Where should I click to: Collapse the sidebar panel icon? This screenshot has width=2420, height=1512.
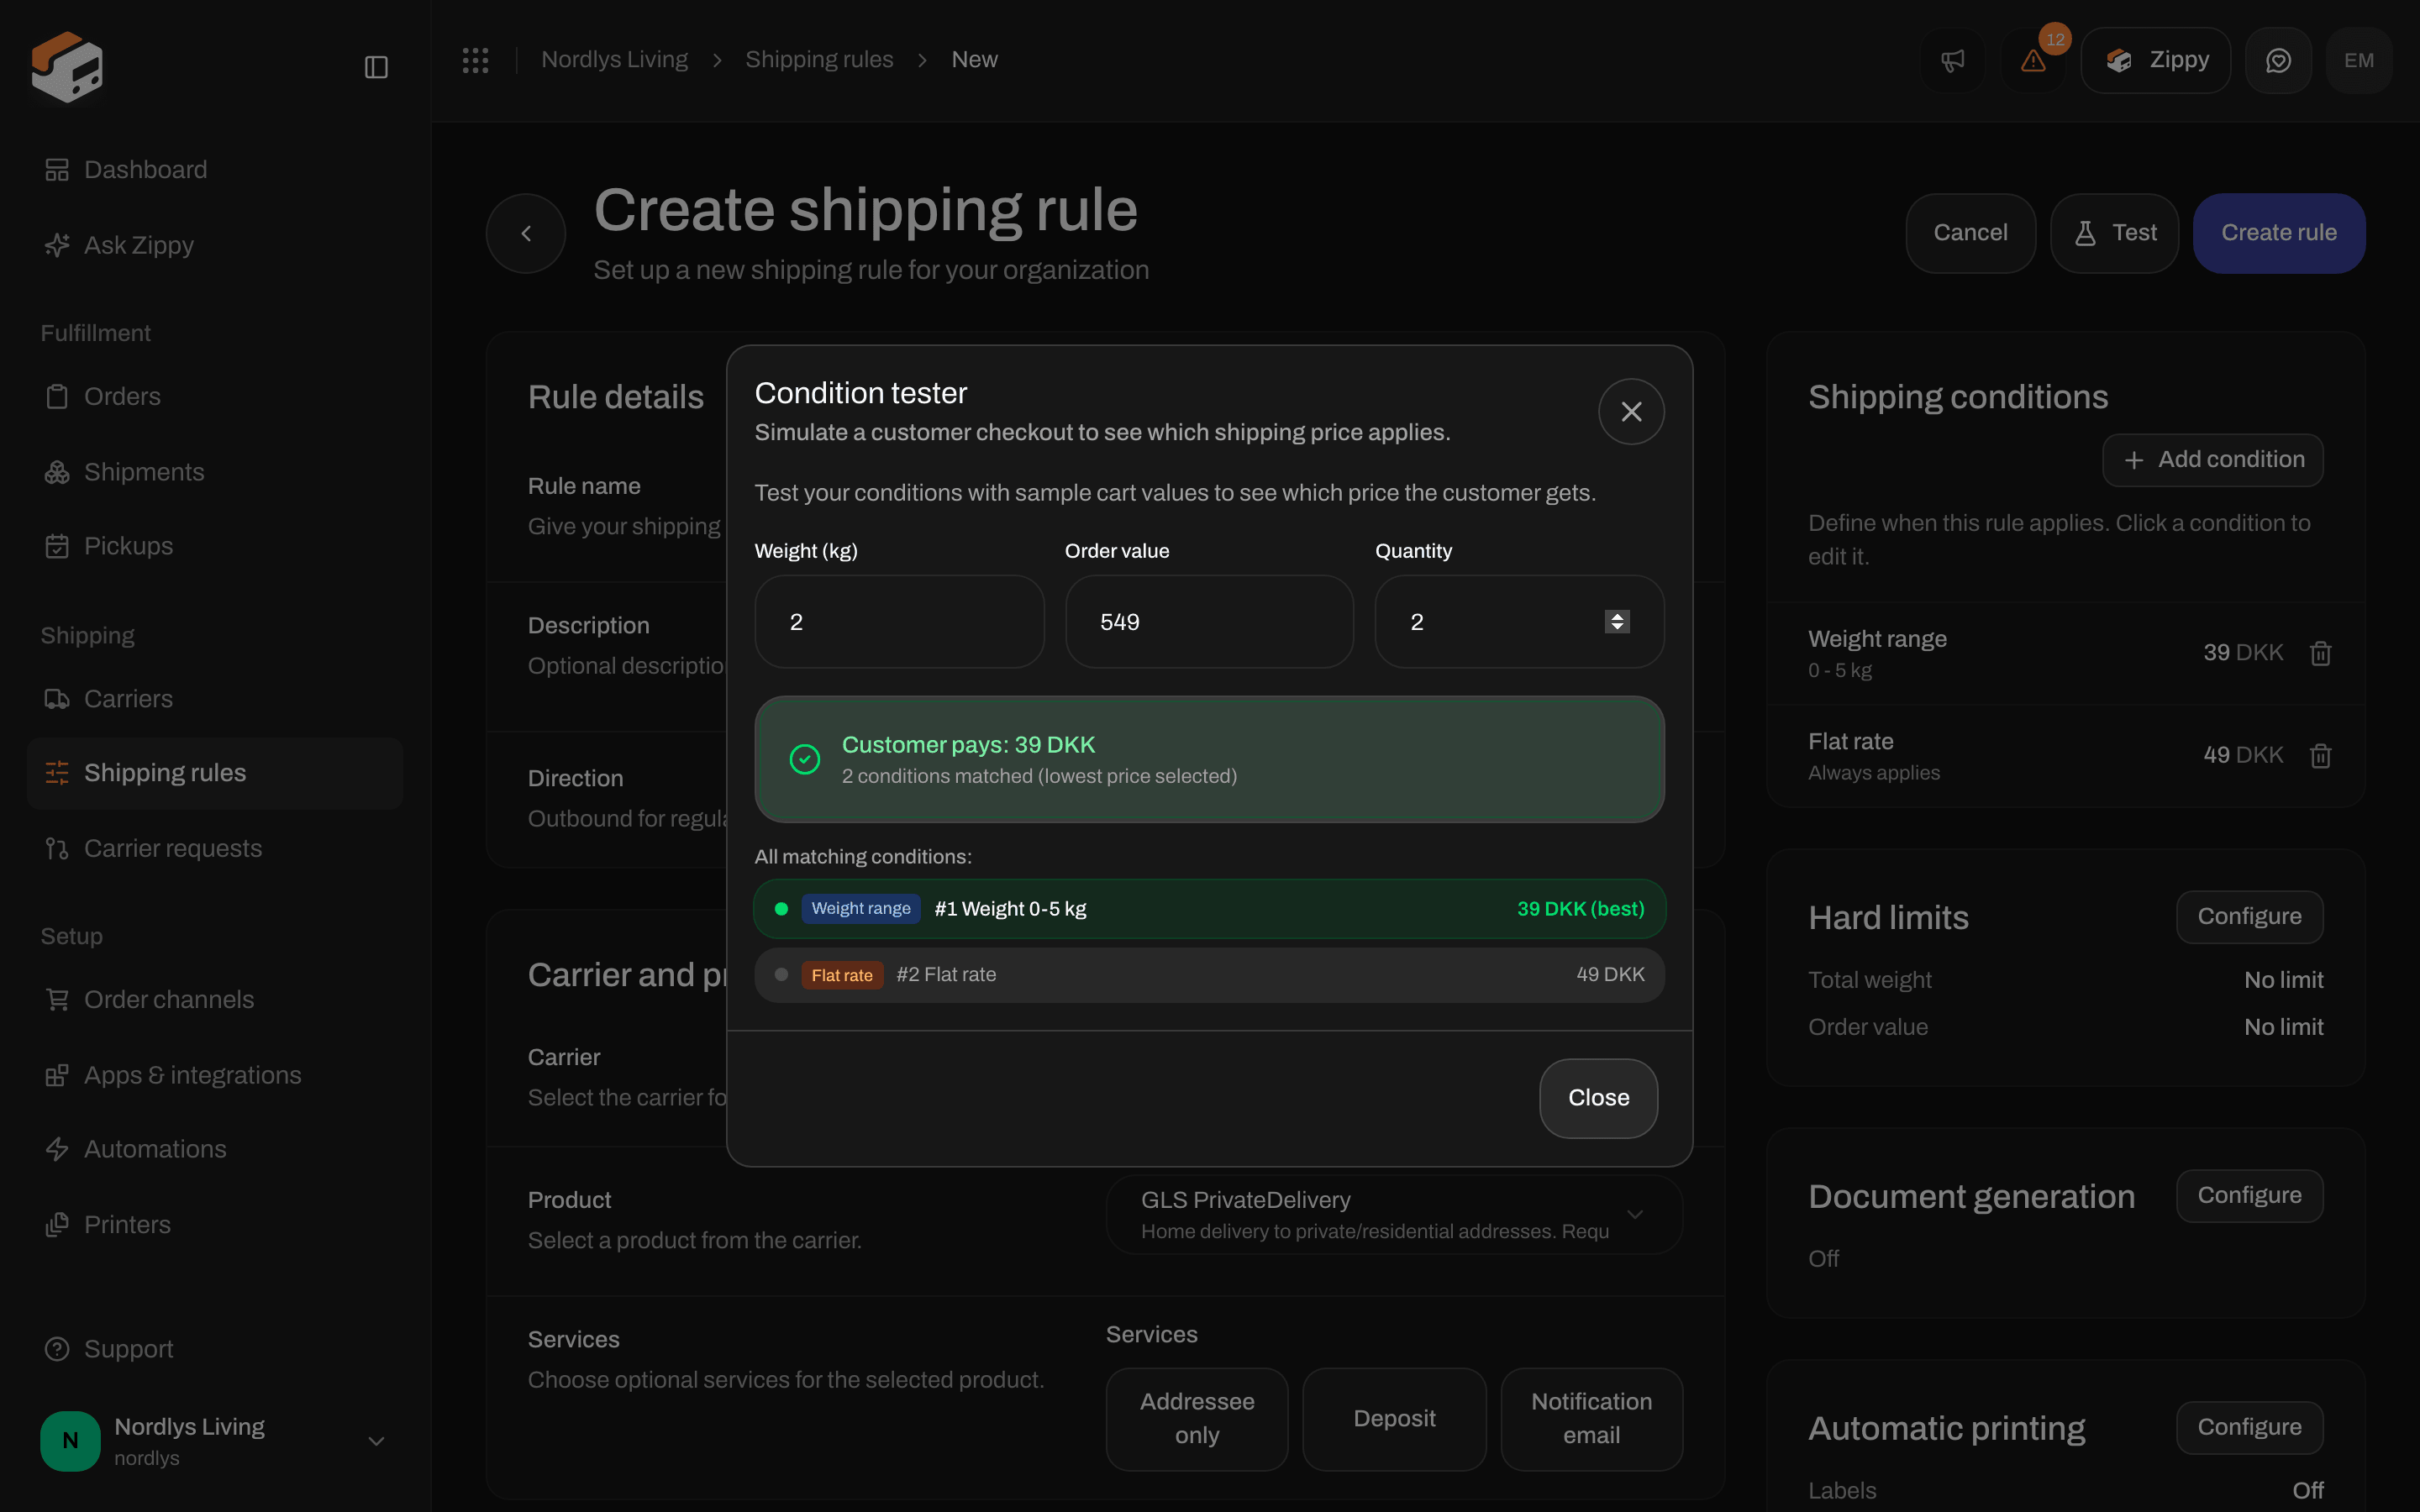tap(376, 67)
